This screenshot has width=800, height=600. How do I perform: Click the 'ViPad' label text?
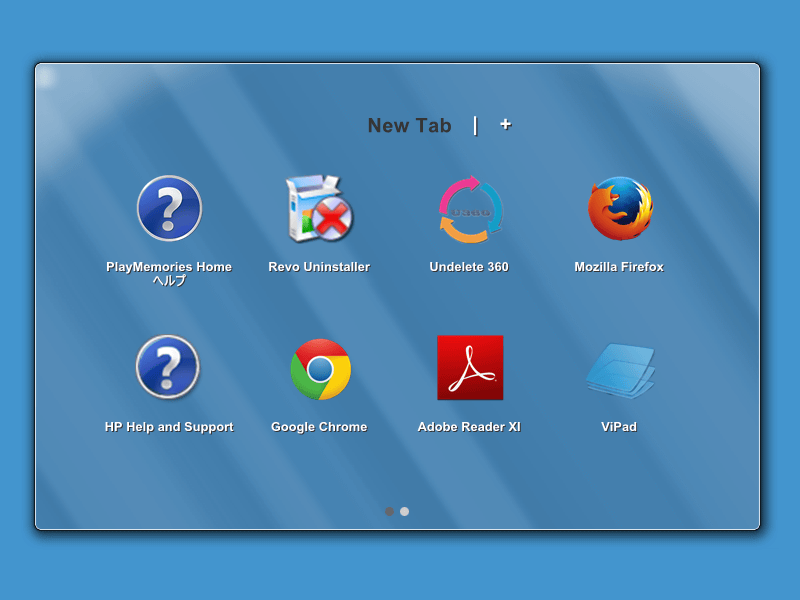[619, 427]
